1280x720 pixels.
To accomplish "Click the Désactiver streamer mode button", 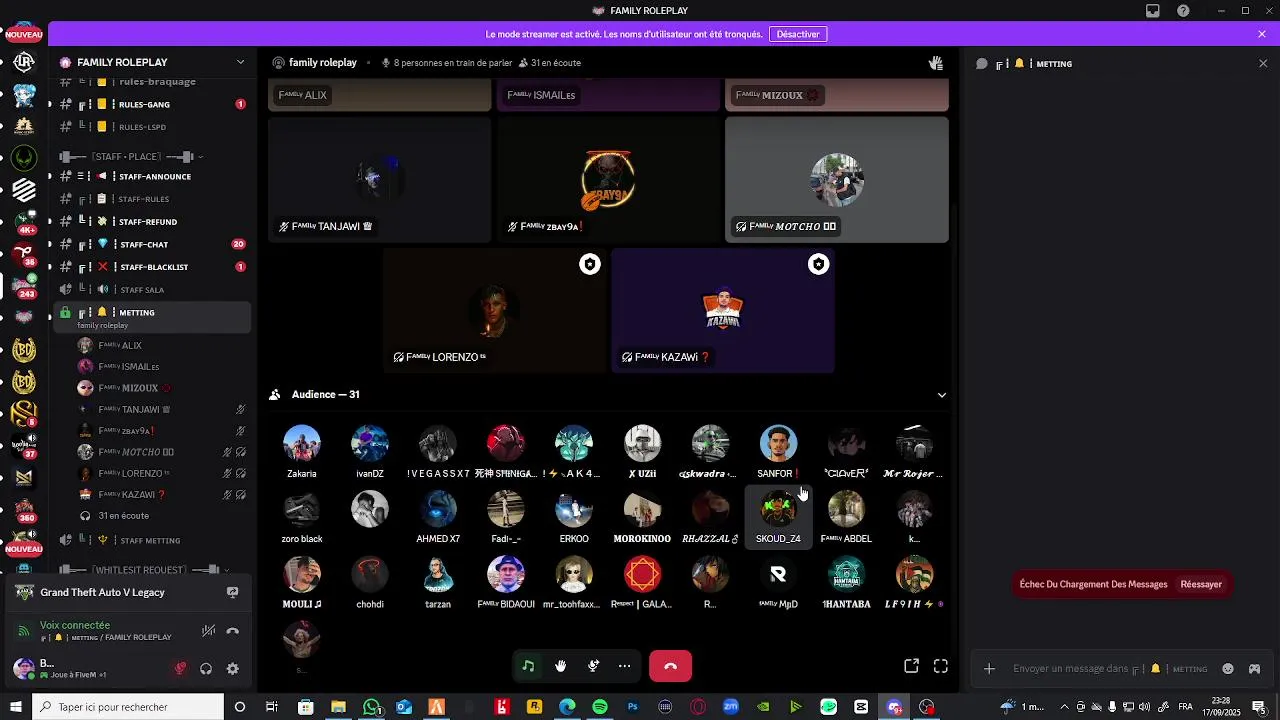I will [798, 34].
